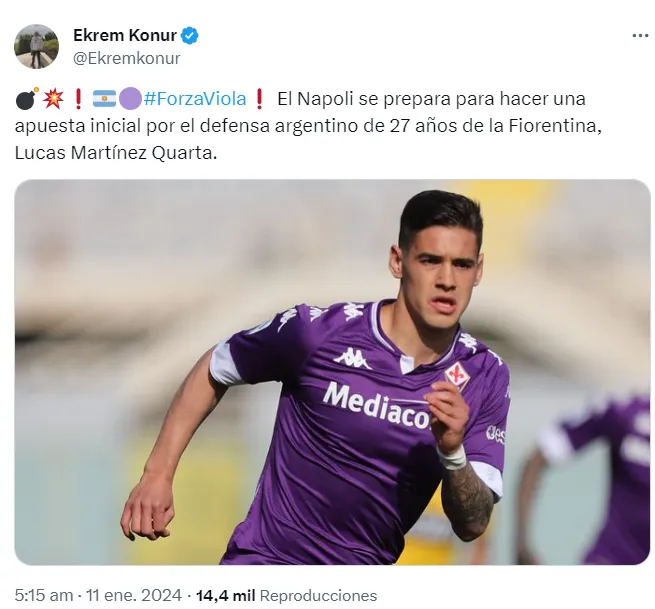Click the purple circle emoji
This screenshot has width=655, height=609.
click(130, 99)
